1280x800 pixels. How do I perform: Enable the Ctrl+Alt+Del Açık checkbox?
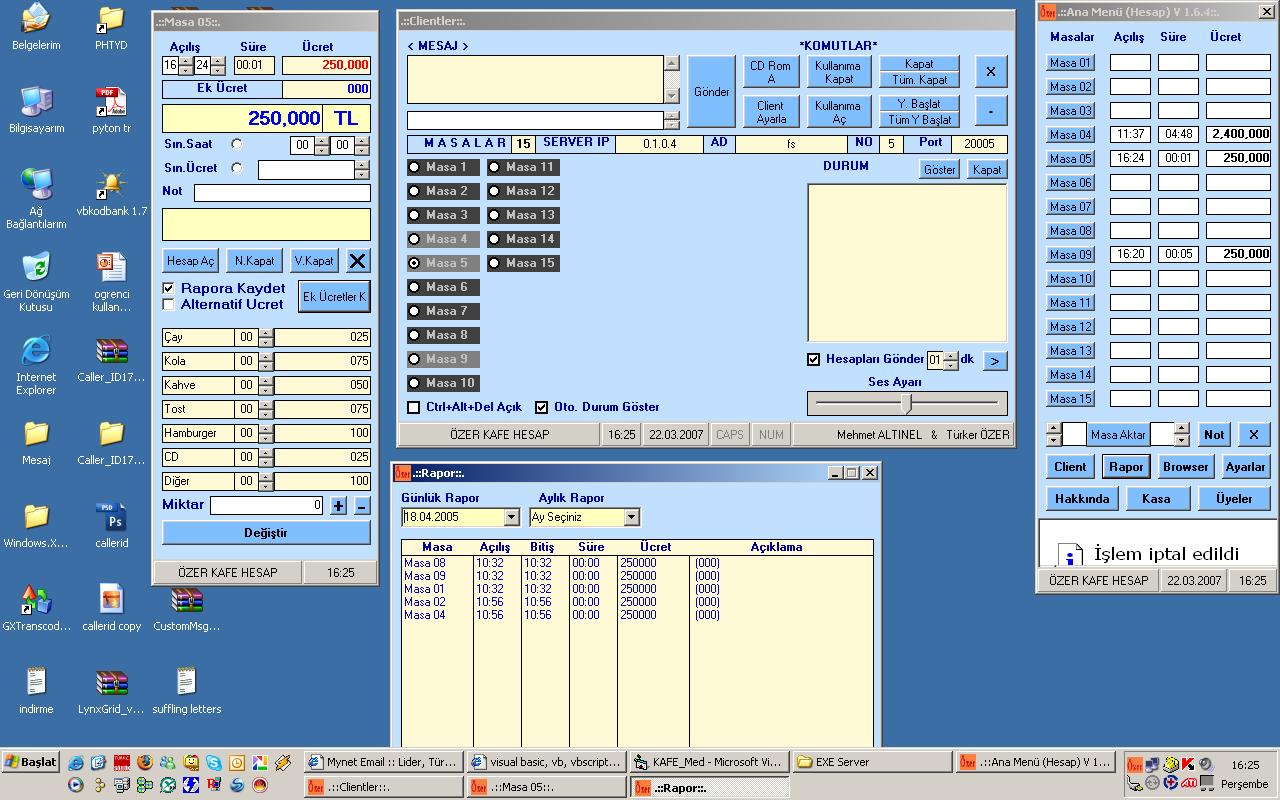(x=414, y=407)
